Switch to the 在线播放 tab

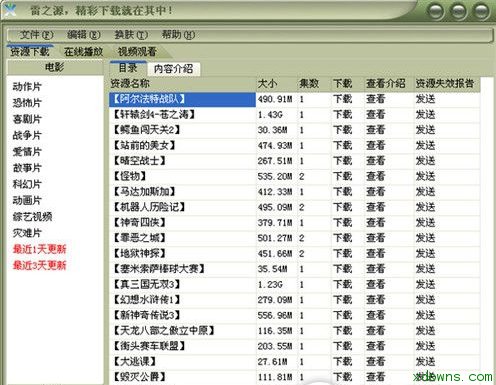click(x=83, y=52)
